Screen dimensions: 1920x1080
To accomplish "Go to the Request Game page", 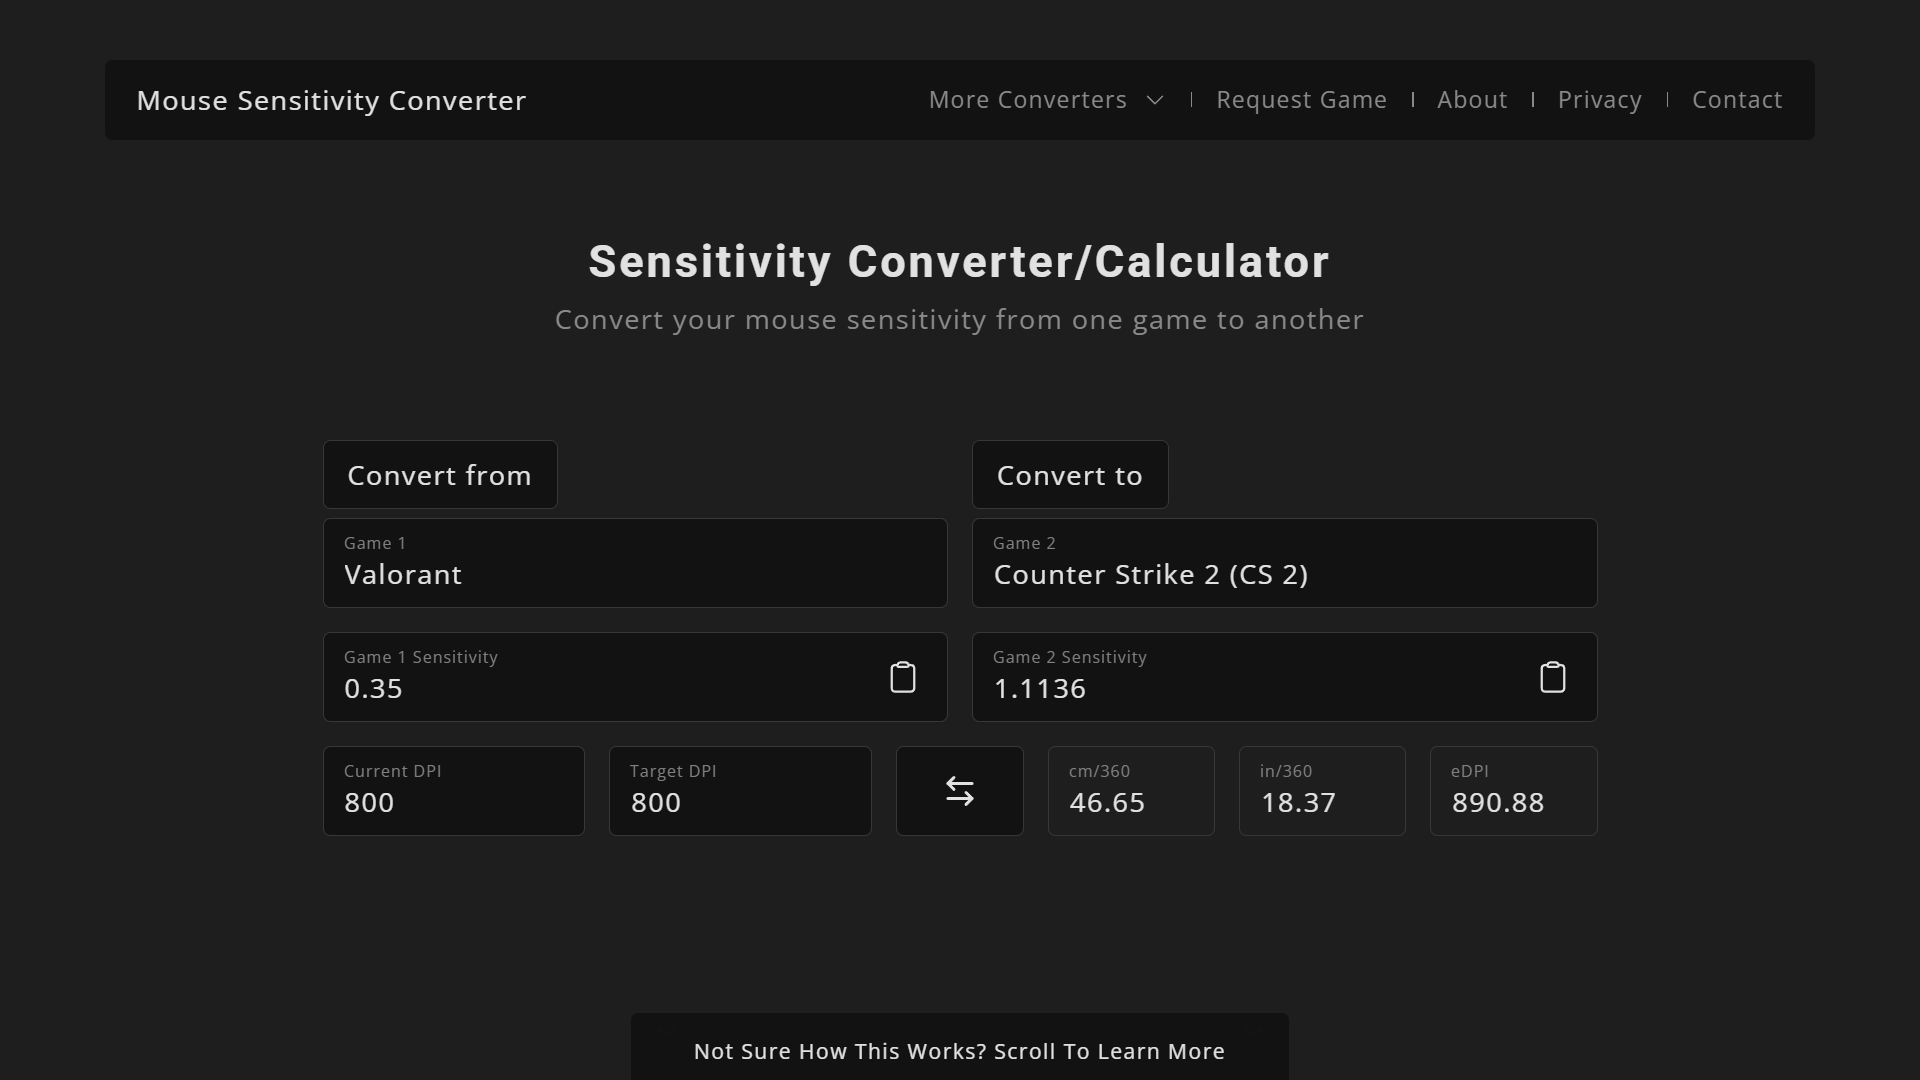I will pyautogui.click(x=1301, y=100).
